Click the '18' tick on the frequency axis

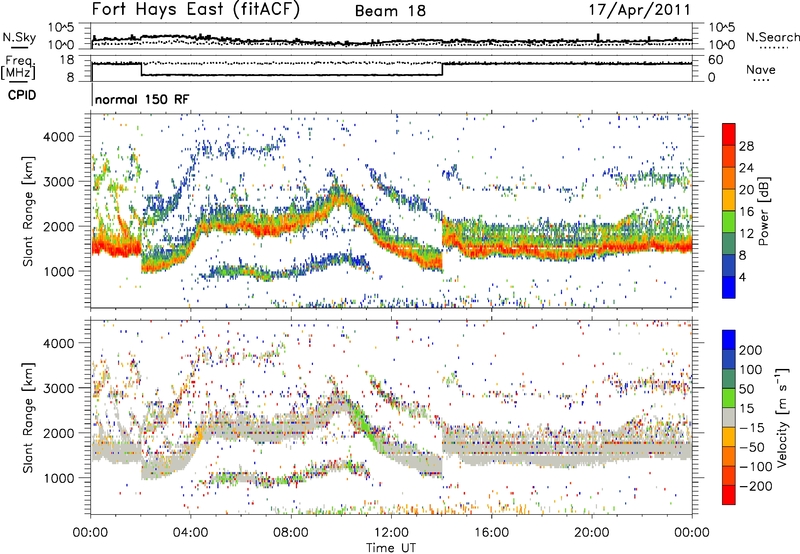point(66,60)
